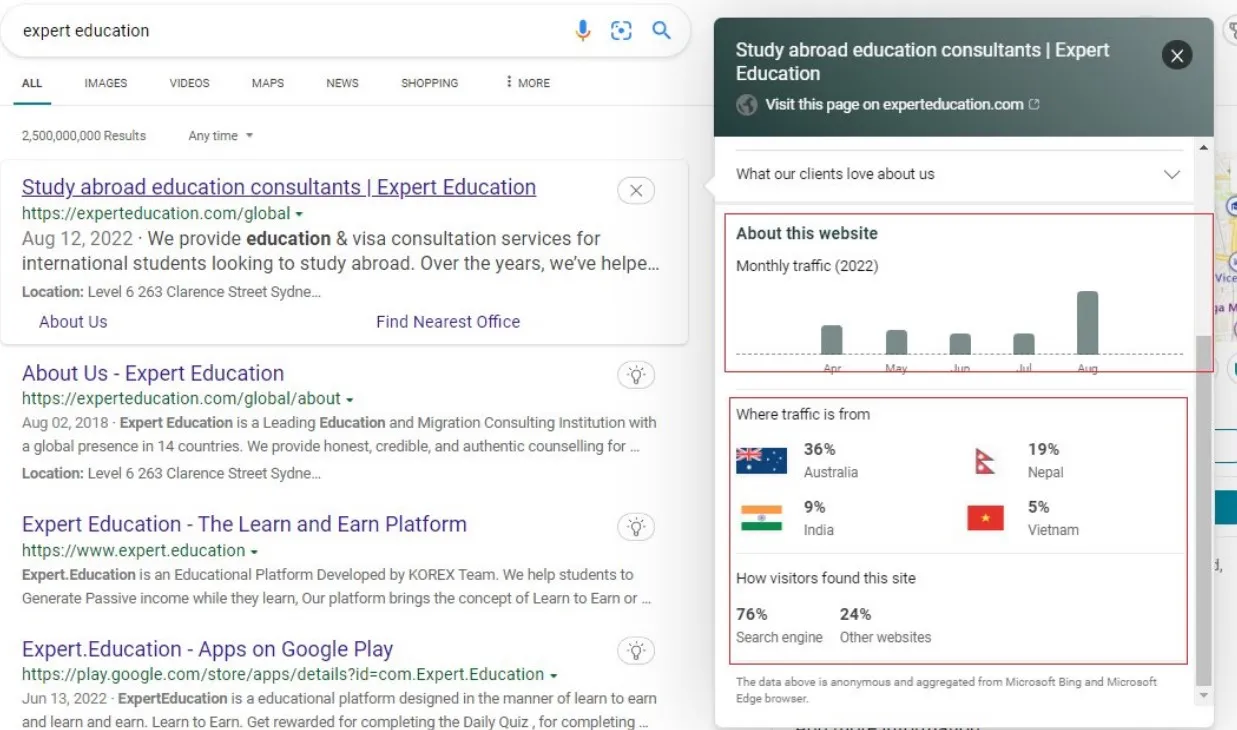Screen dimensions: 1237x730
Task: Click the info panel scrollbar thumb
Action: pyautogui.click(x=1203, y=510)
